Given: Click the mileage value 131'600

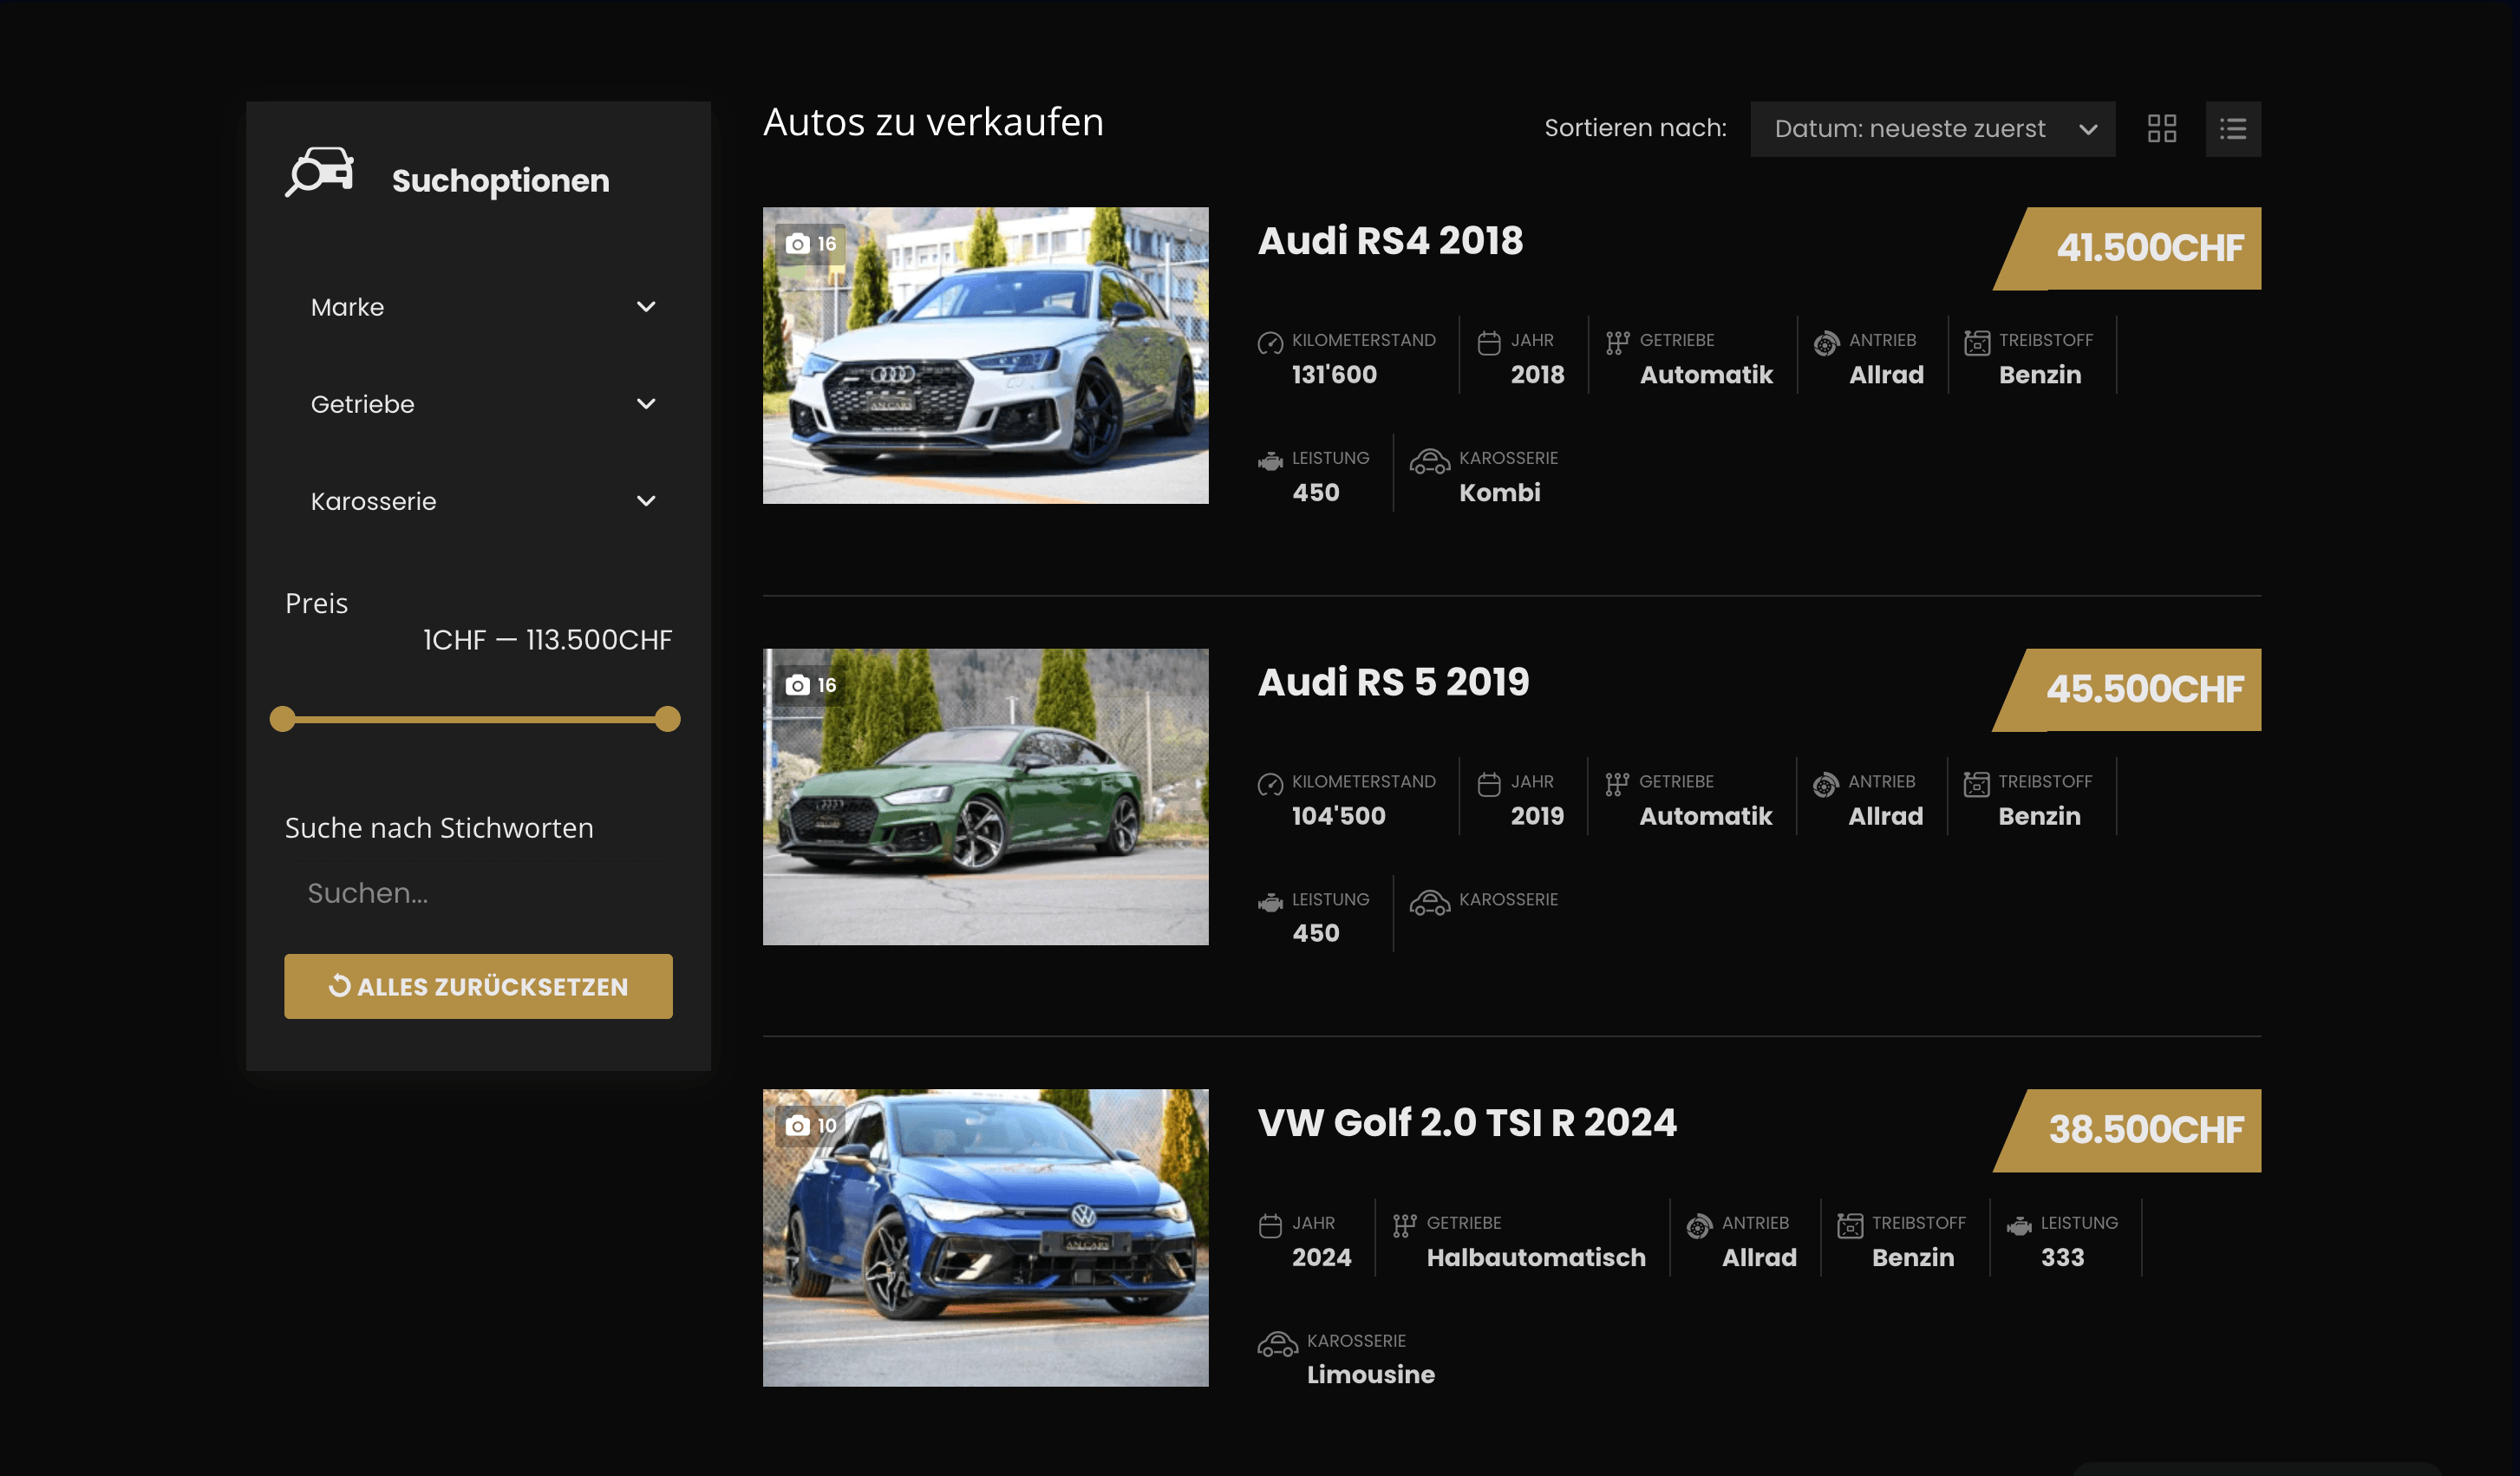Looking at the screenshot, I should tap(1334, 375).
